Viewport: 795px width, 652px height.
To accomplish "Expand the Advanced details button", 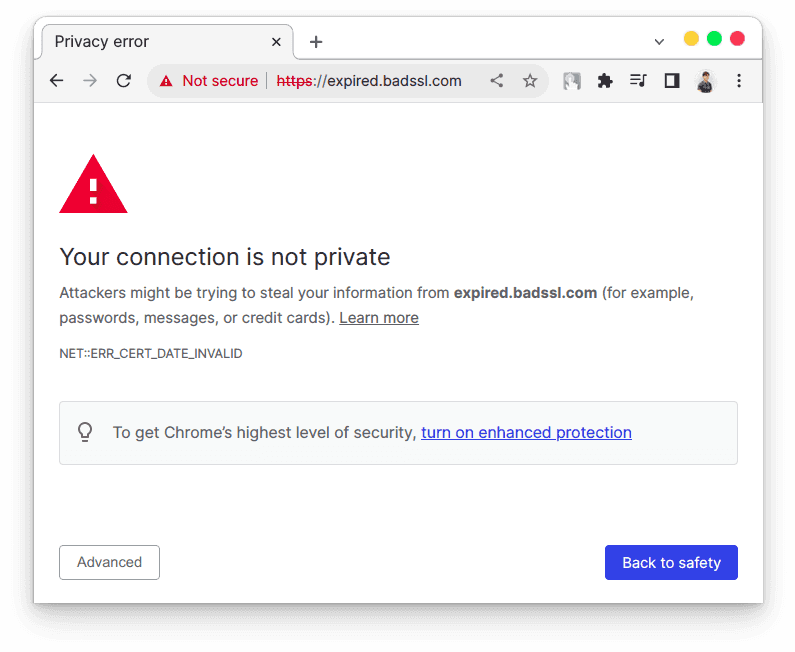I will [109, 562].
